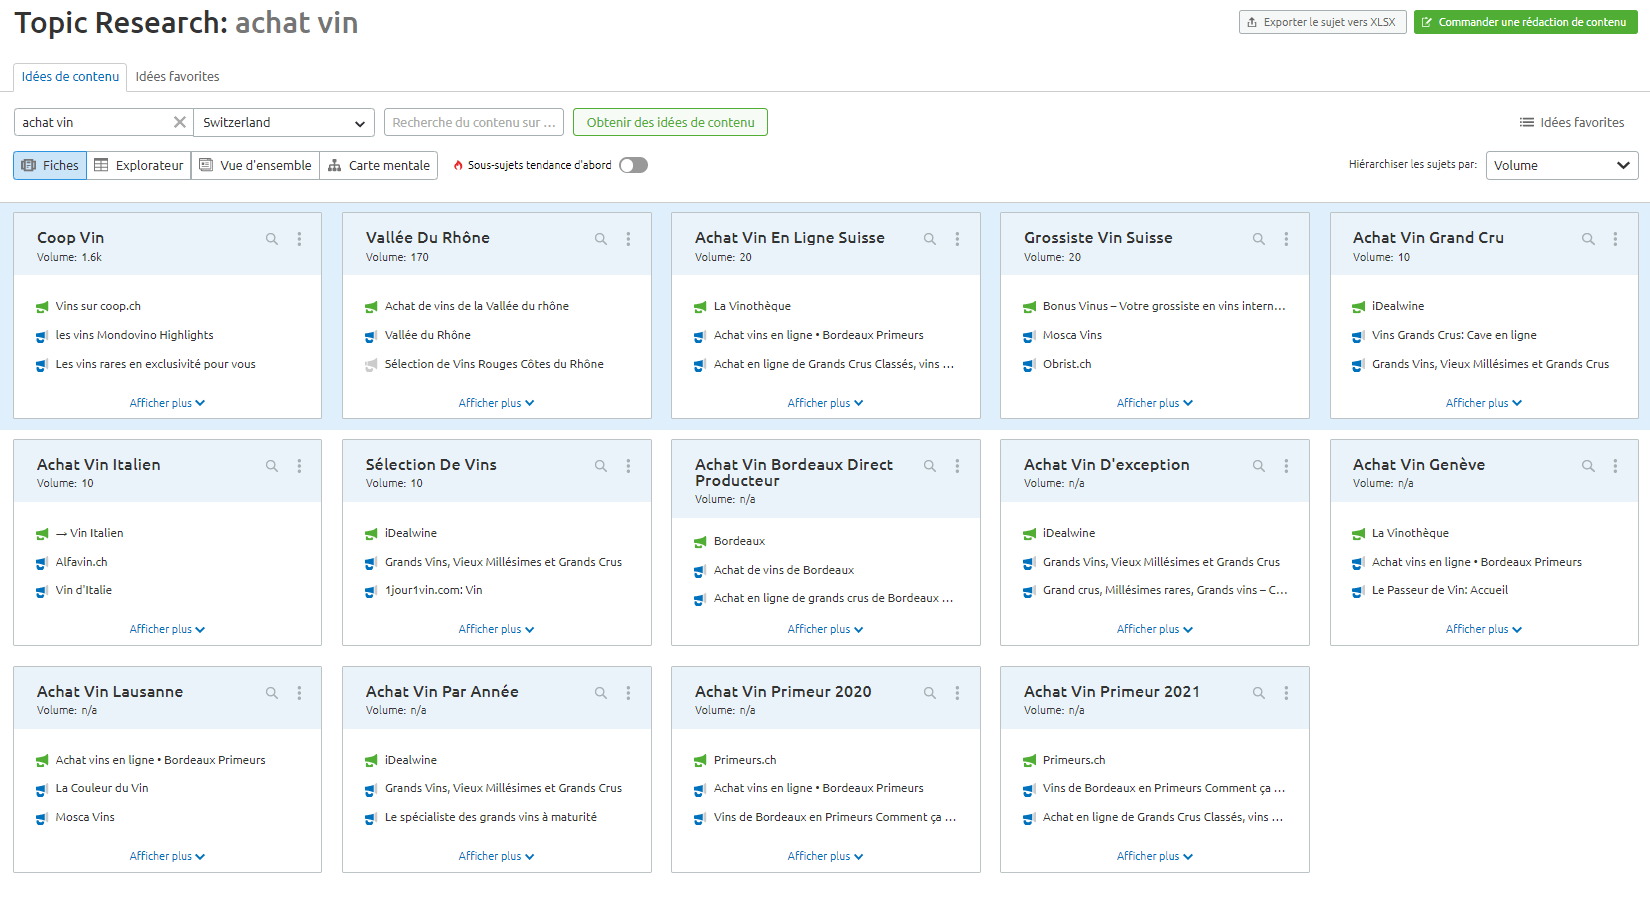Click megaphone icon next to 'Vins sur coop.ch'
The width and height of the screenshot is (1650, 899).
click(42, 307)
